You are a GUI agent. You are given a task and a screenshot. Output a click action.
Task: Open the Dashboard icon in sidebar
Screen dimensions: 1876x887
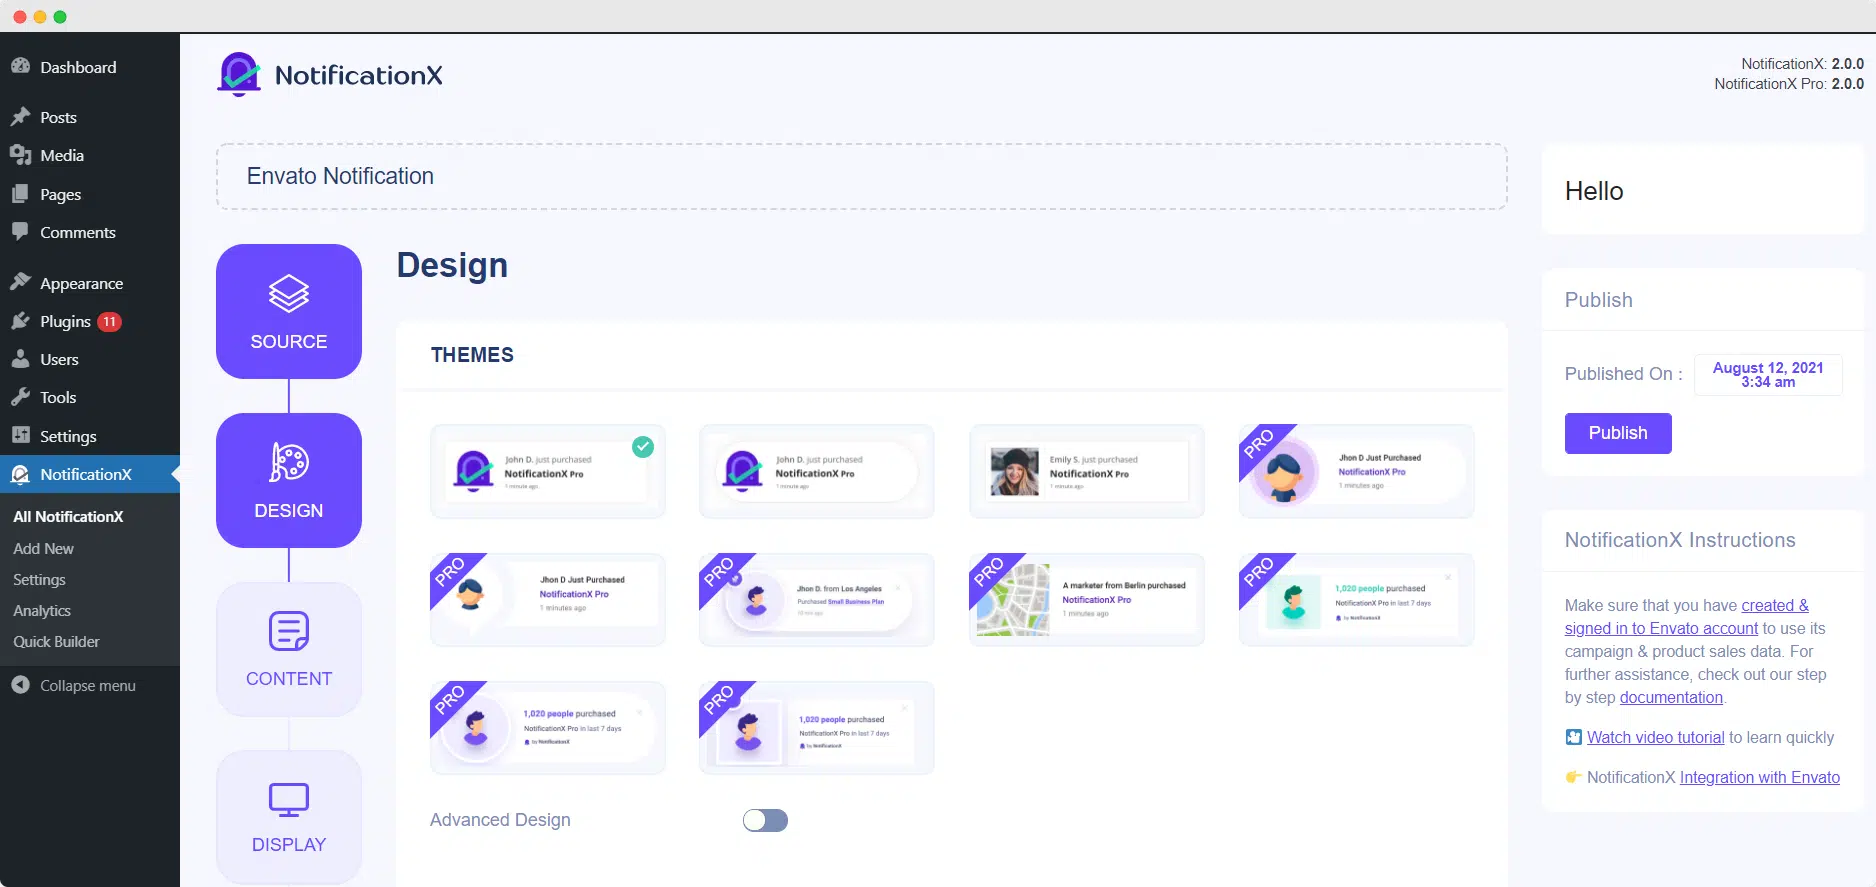tap(20, 67)
